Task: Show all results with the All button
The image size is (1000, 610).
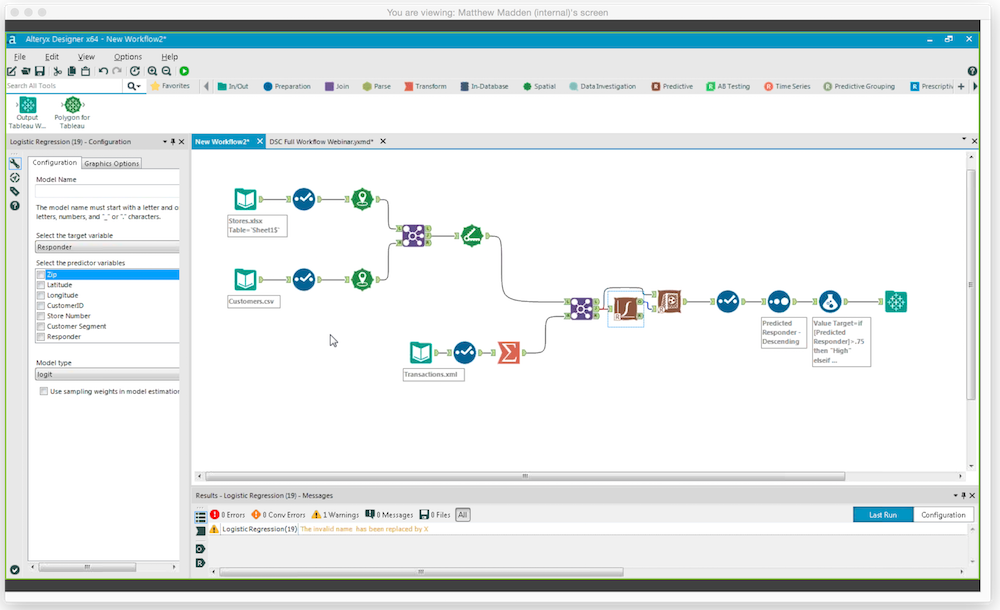Action: (x=462, y=515)
